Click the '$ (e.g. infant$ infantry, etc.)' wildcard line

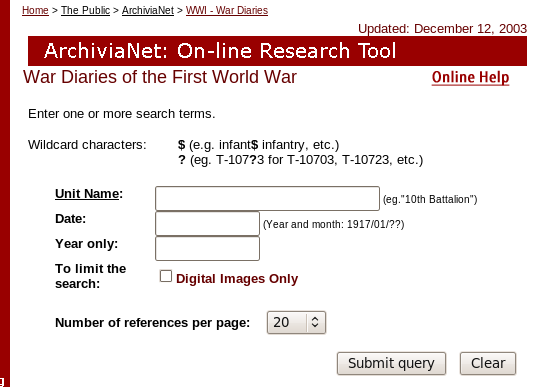259,145
